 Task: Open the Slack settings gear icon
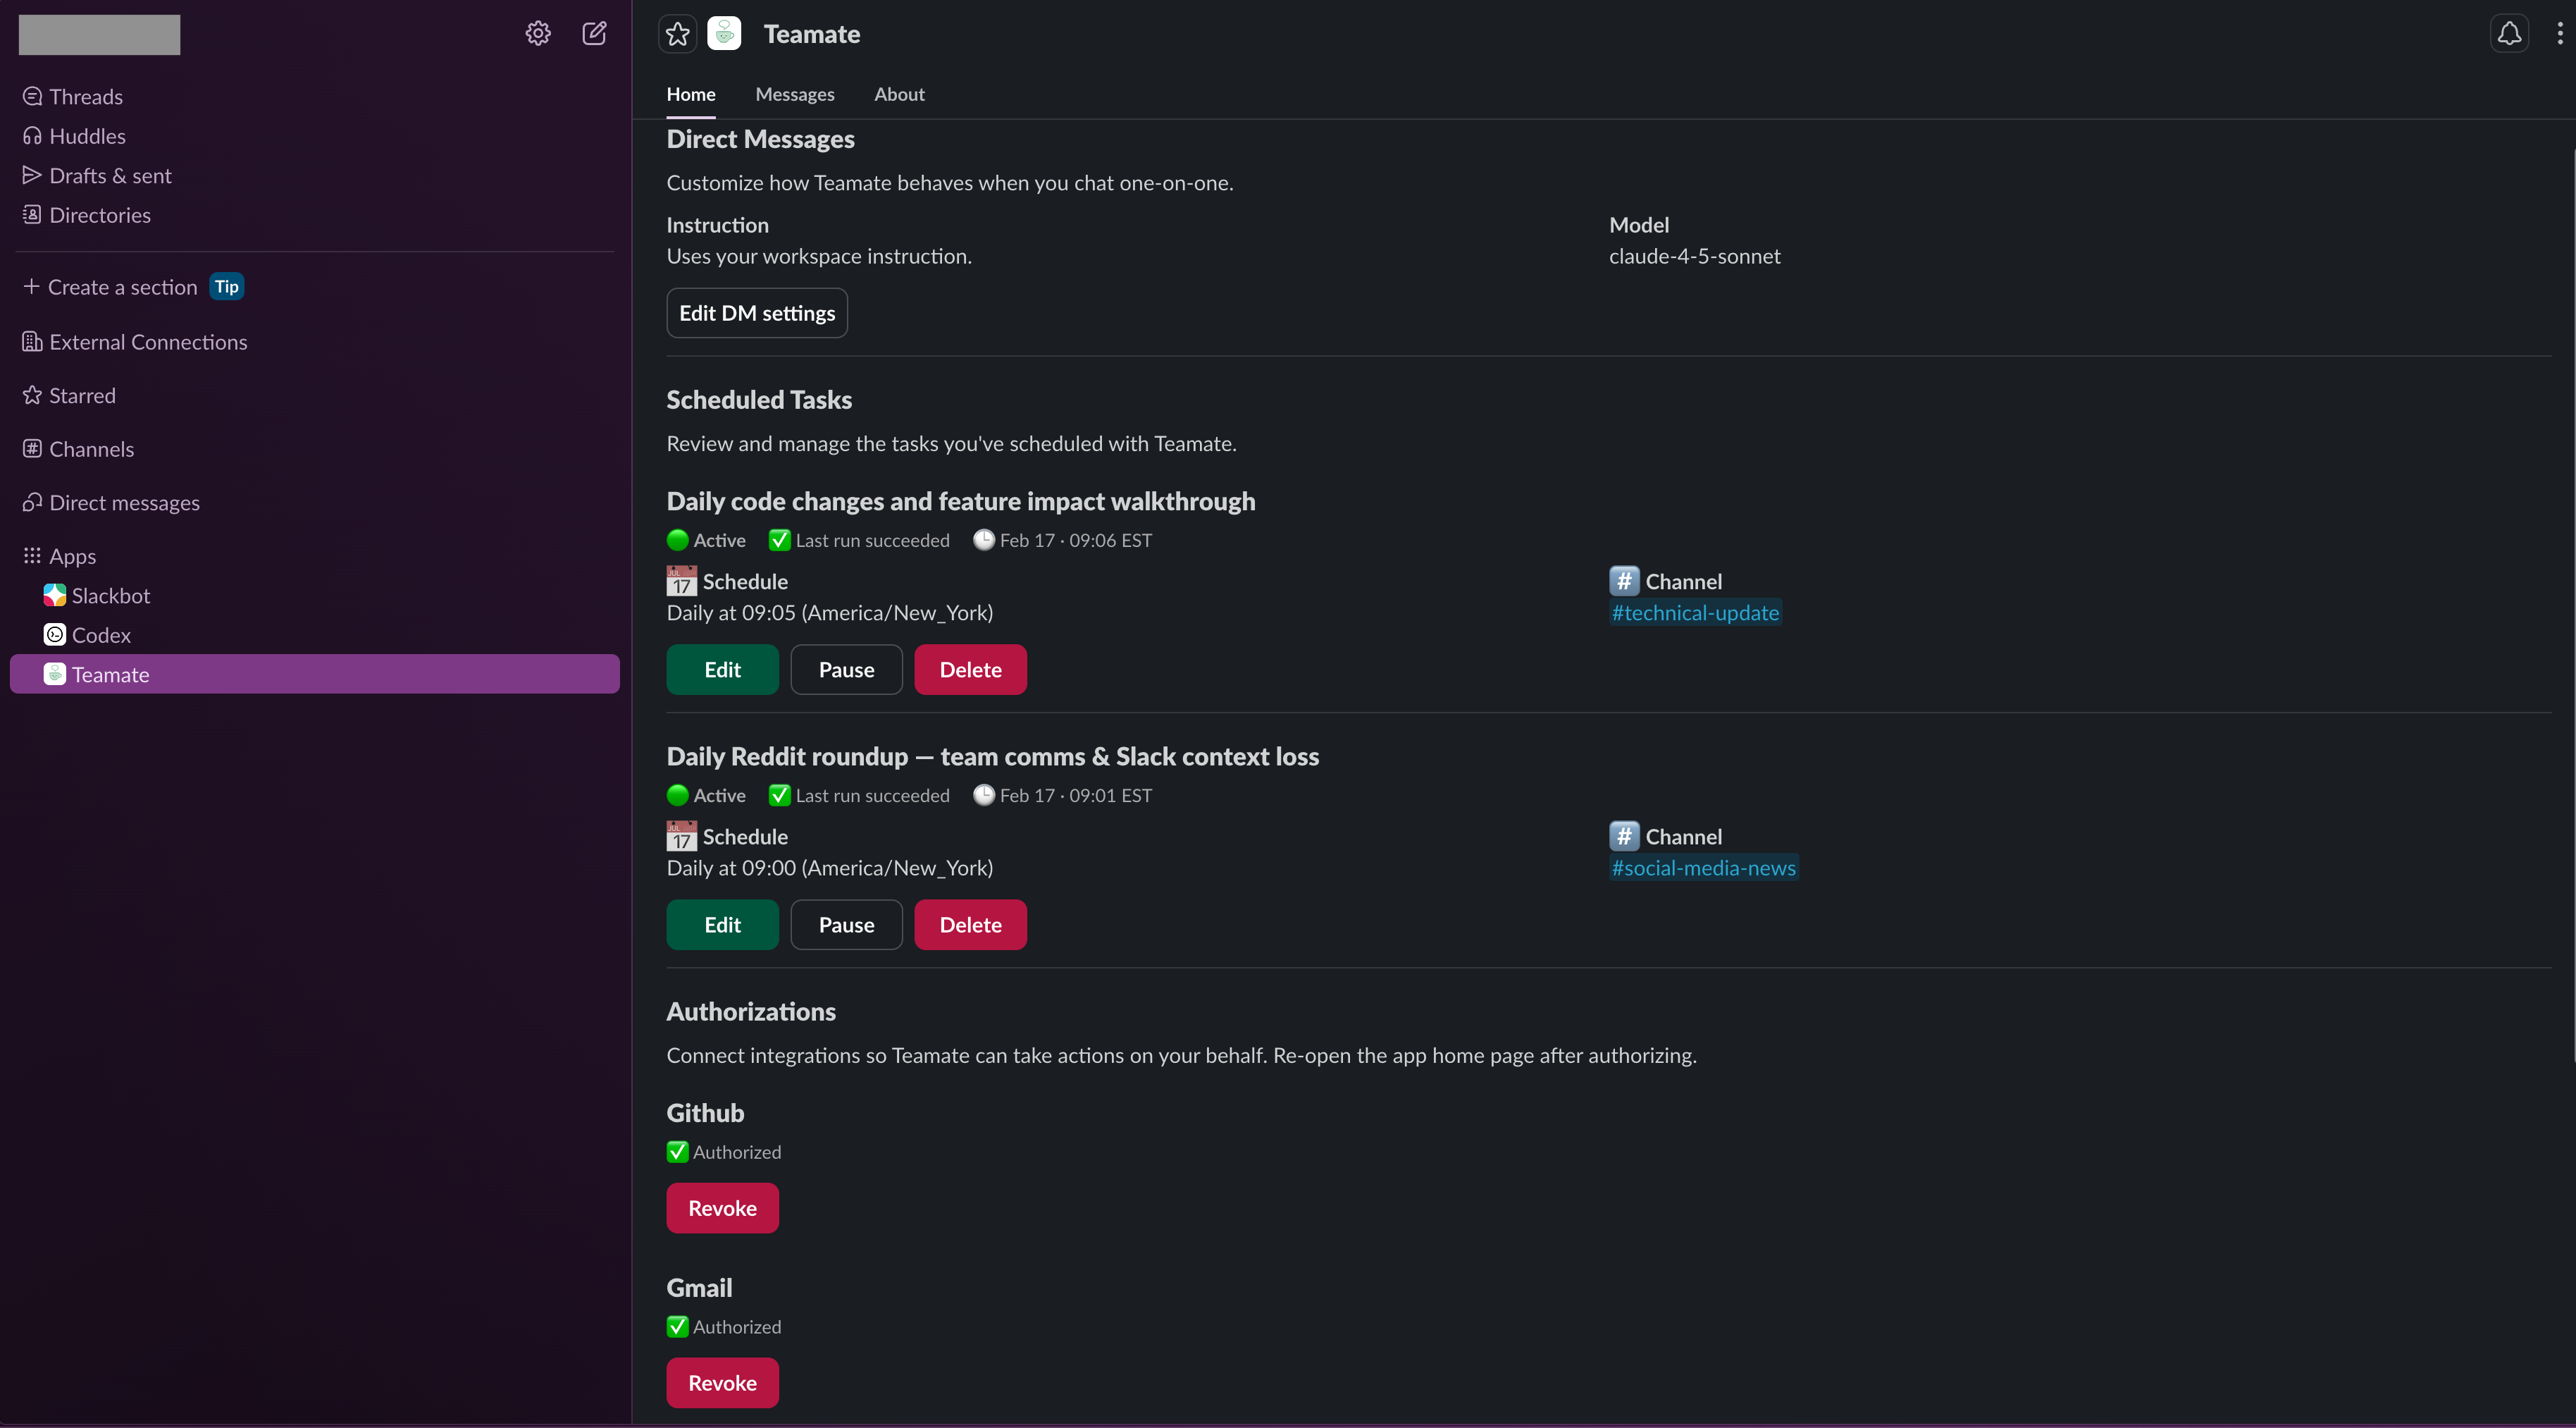tap(537, 33)
